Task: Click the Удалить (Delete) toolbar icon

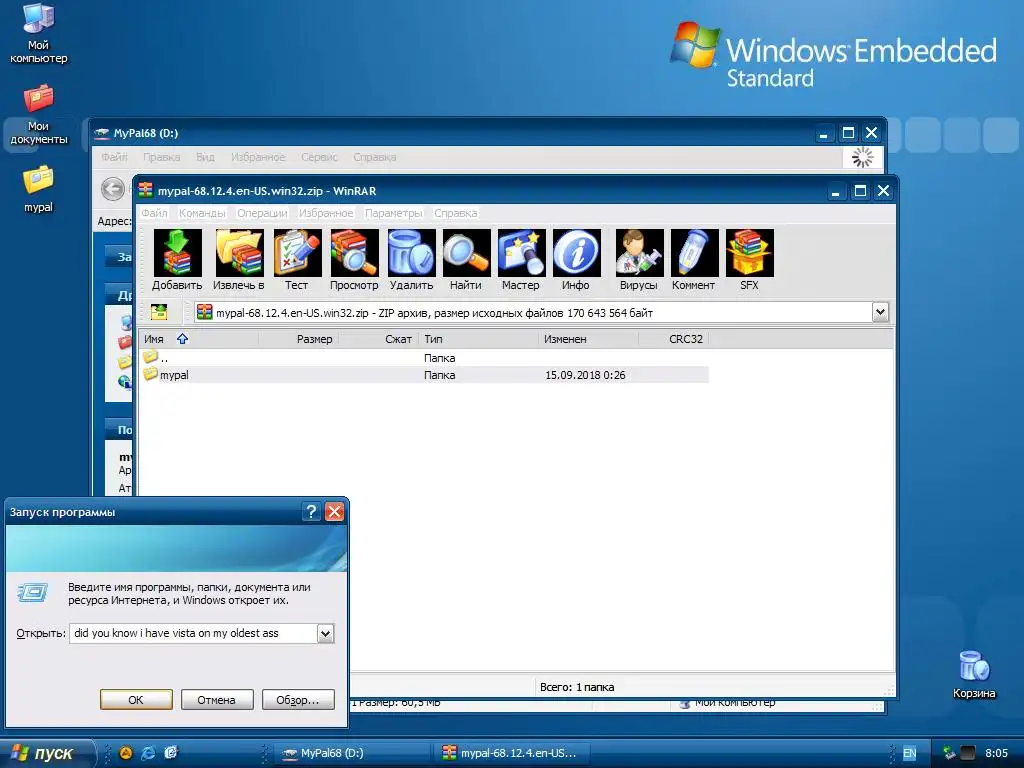Action: pyautogui.click(x=411, y=259)
